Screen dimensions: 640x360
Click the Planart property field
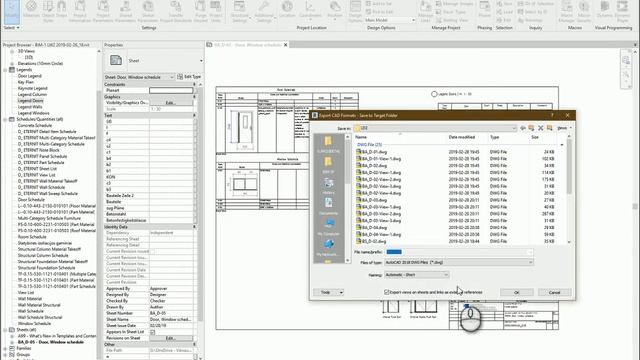coord(171,91)
